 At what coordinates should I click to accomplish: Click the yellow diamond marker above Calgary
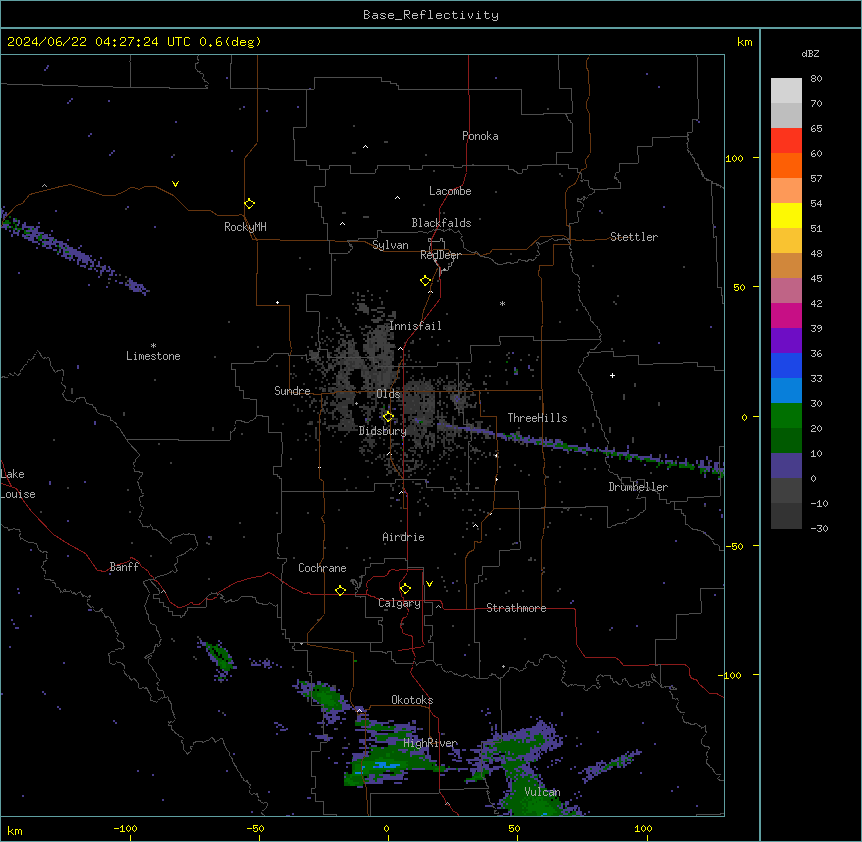click(x=405, y=589)
